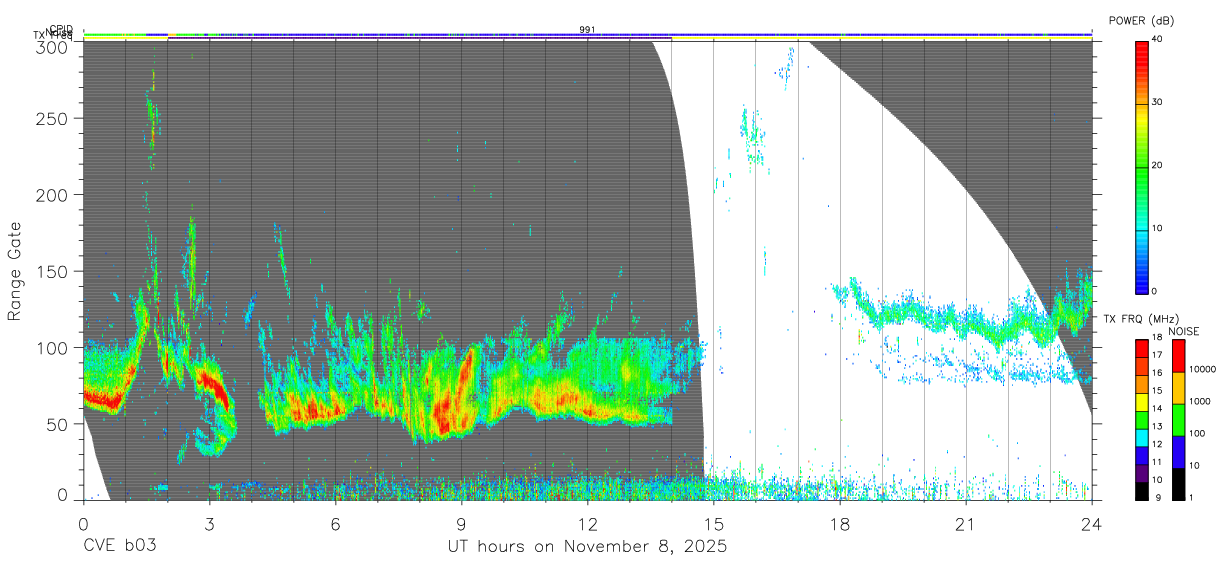1228x567 pixels.
Task: Click the 150 tick on the Range Gate axis
Action: (53, 271)
